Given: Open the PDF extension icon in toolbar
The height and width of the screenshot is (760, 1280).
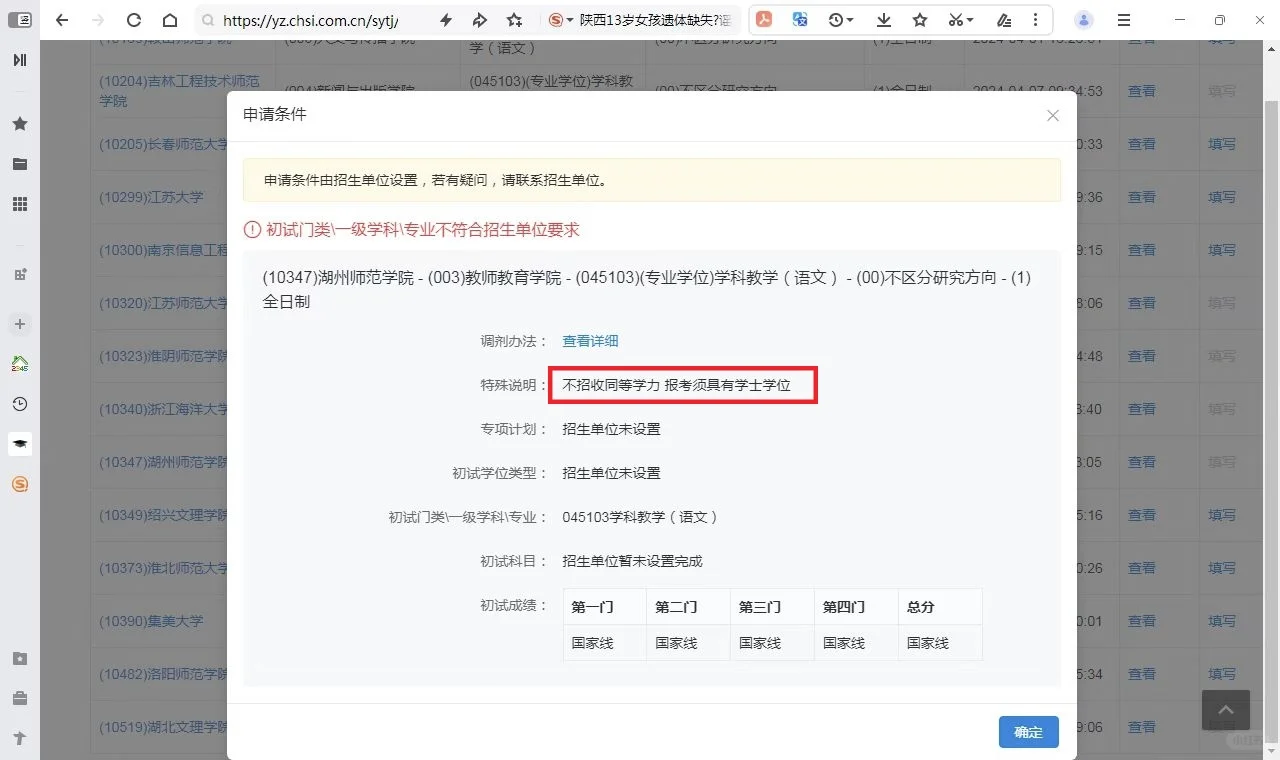Looking at the screenshot, I should [x=764, y=20].
